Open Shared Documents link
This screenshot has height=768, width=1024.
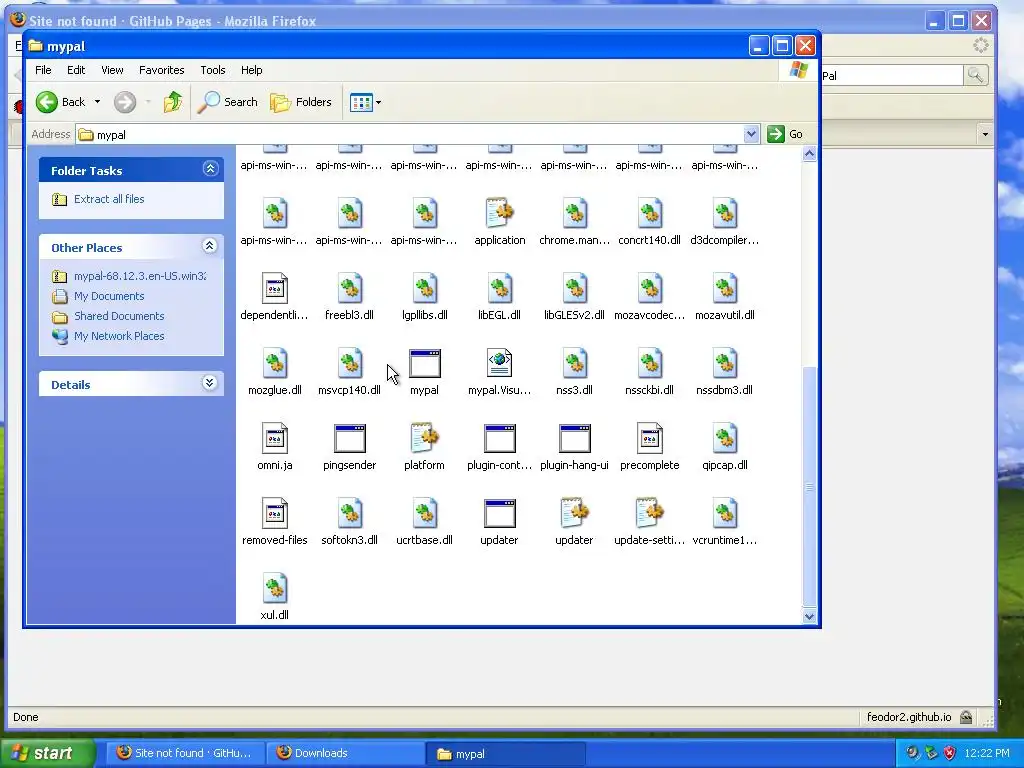tap(119, 316)
